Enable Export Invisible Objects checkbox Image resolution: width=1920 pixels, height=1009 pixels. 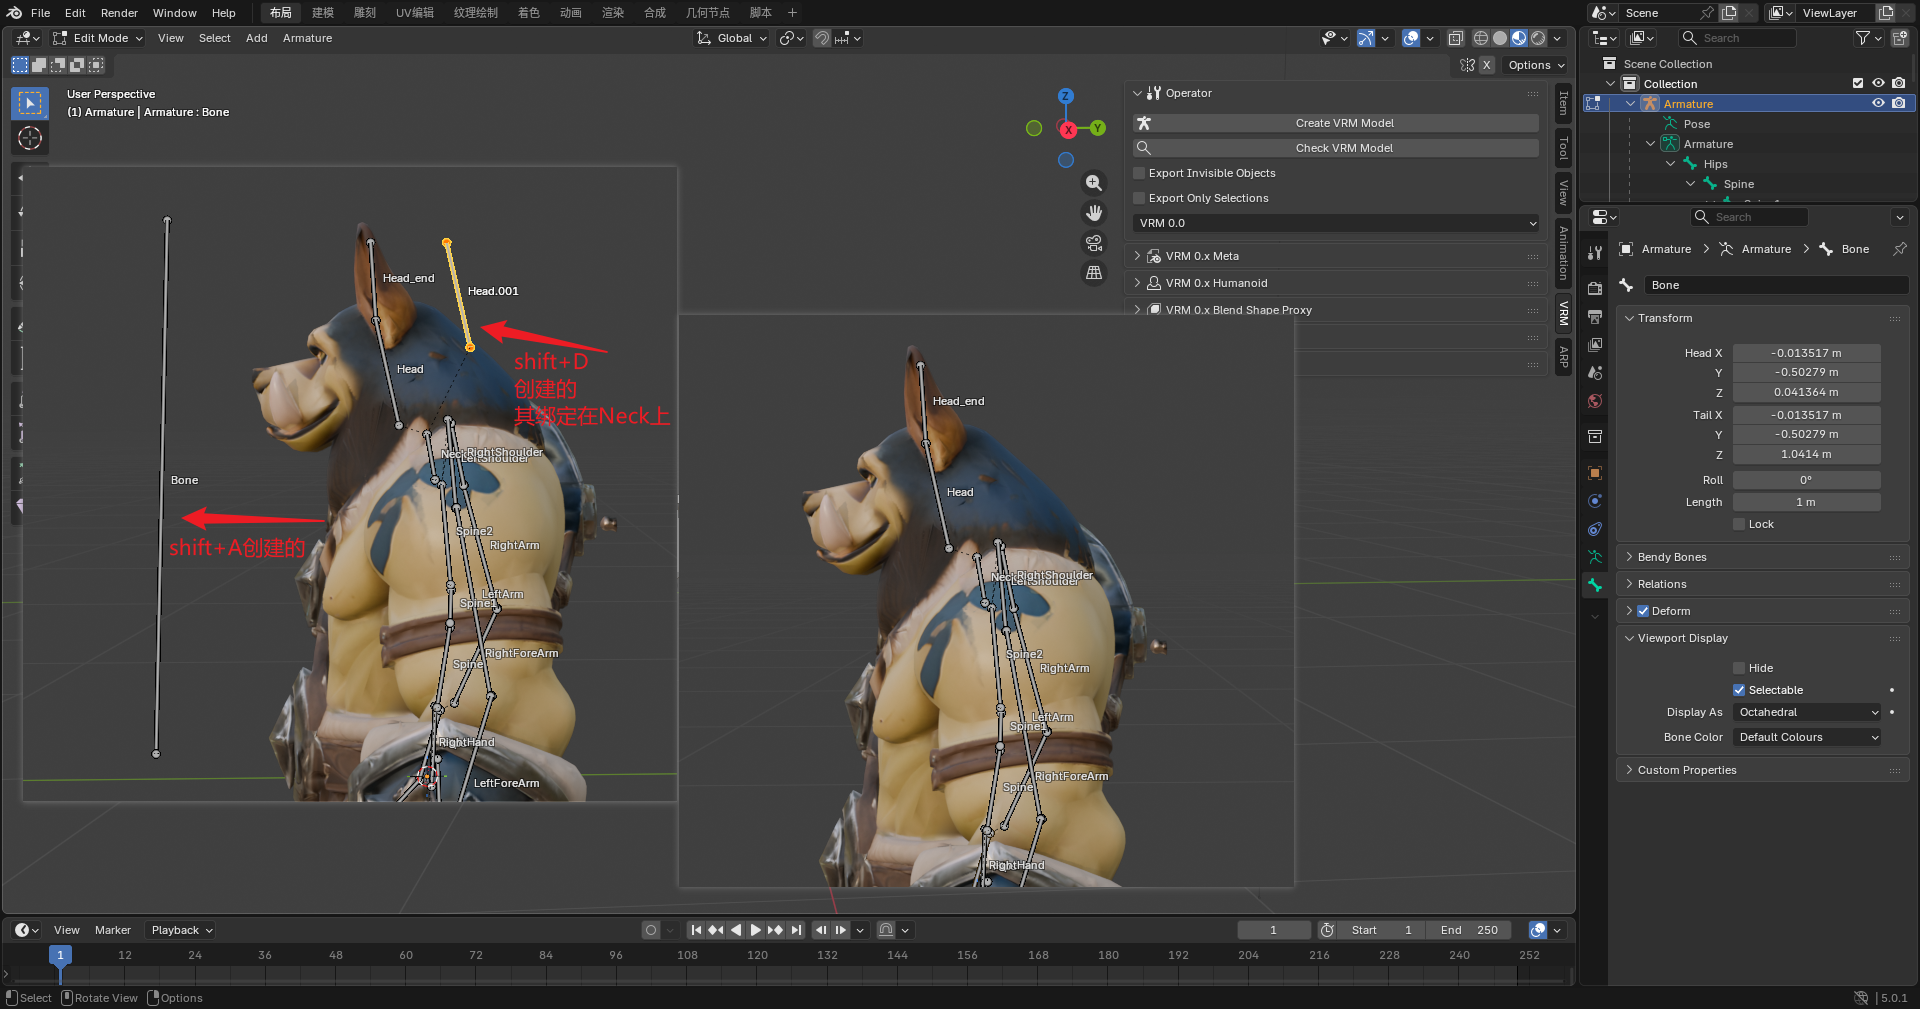pyautogui.click(x=1139, y=173)
